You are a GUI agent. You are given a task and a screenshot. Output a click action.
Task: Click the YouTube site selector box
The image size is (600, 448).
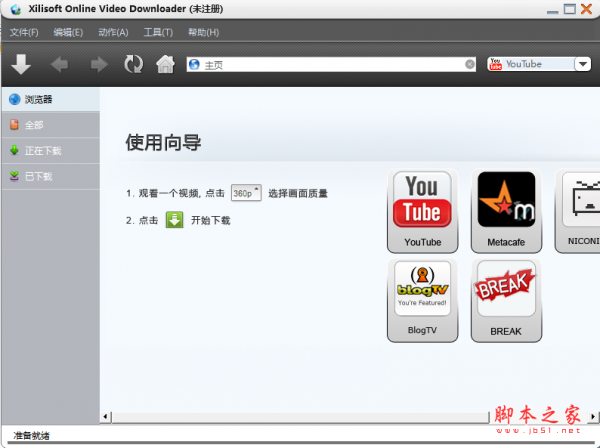click(539, 64)
